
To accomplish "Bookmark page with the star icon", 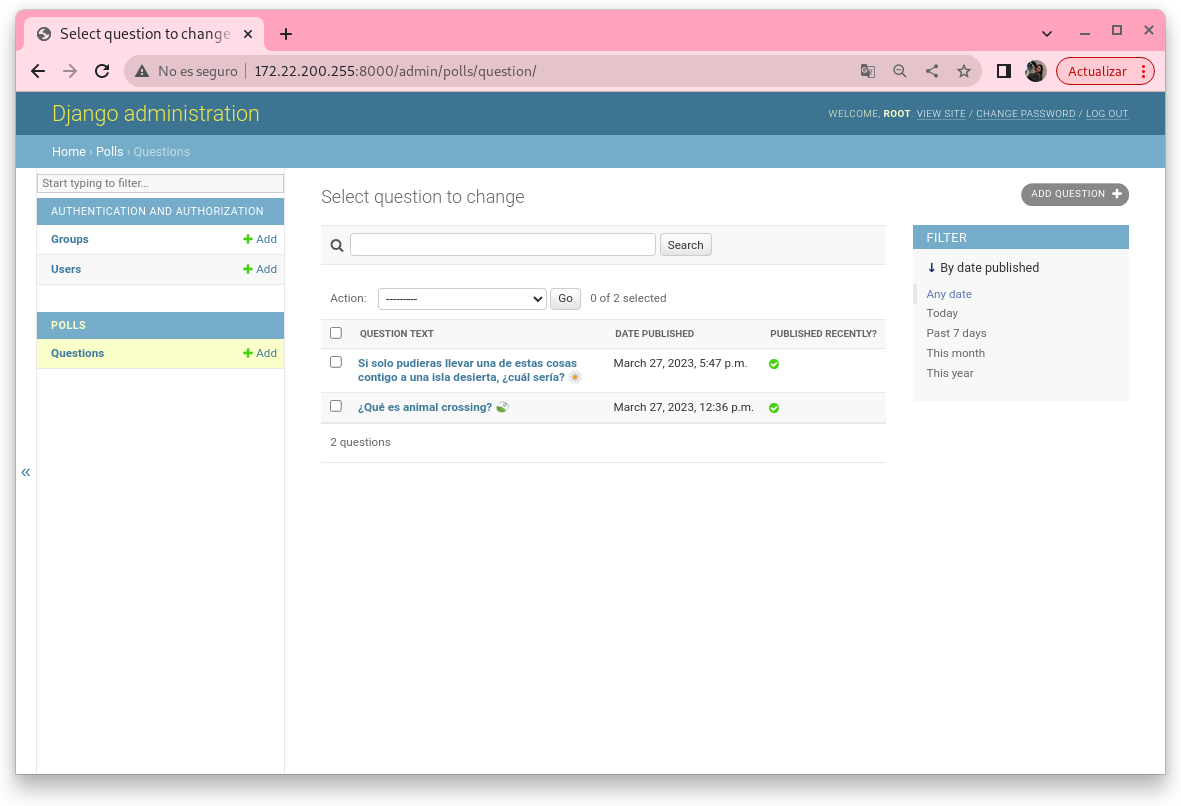I will pos(963,71).
